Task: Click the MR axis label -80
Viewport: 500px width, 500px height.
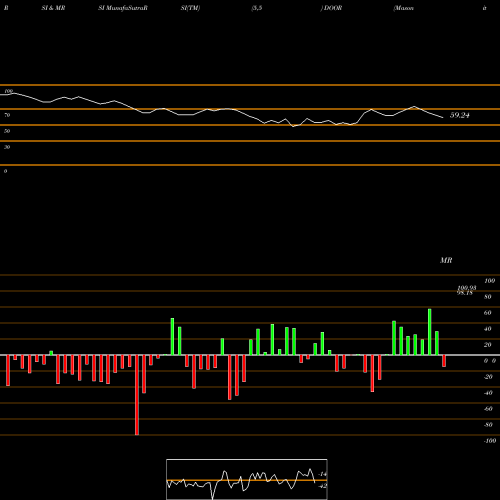Action: click(488, 425)
